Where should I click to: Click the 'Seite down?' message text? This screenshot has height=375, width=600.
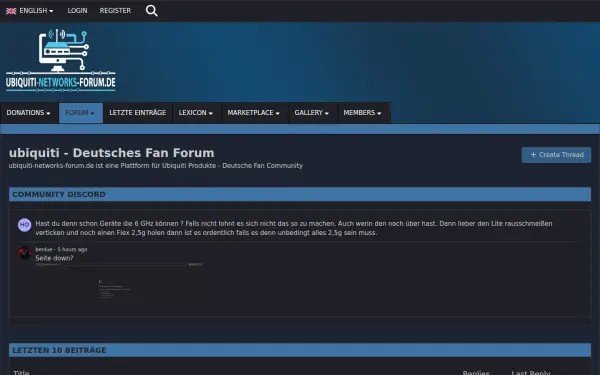54,258
